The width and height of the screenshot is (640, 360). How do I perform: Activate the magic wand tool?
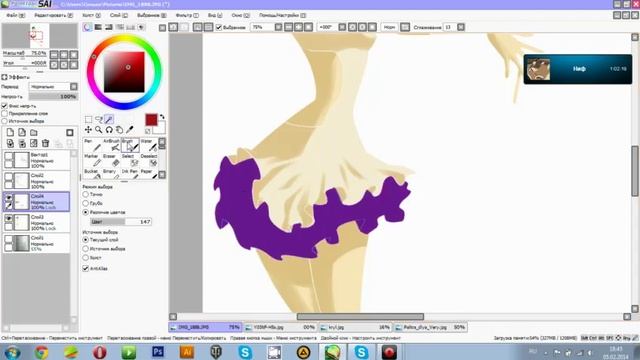(109, 119)
